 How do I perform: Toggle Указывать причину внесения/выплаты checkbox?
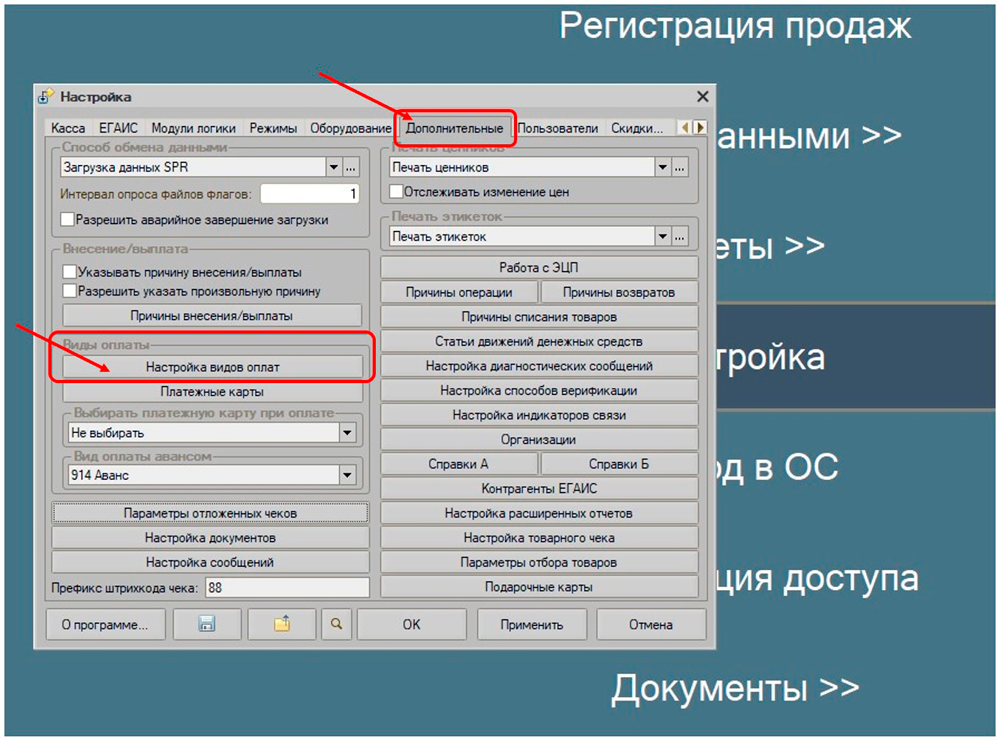(69, 272)
